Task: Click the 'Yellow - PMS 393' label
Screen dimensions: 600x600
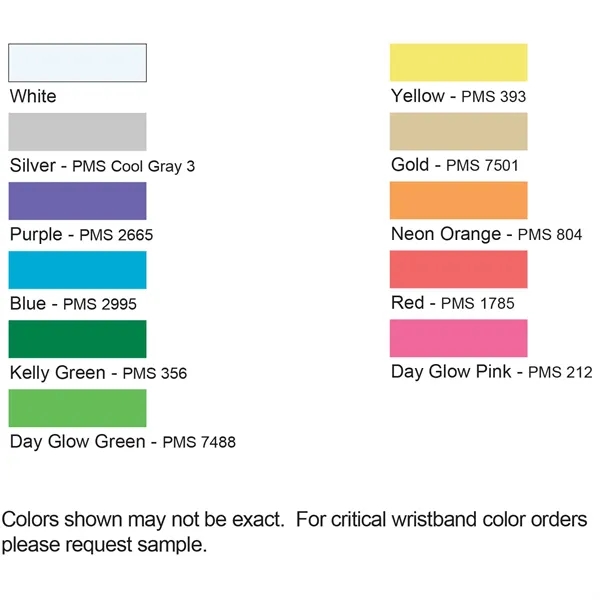Action: click(458, 97)
